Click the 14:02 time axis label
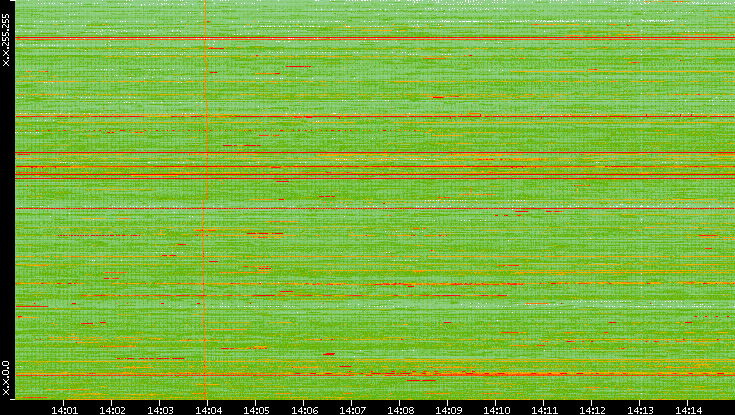 tap(112, 410)
